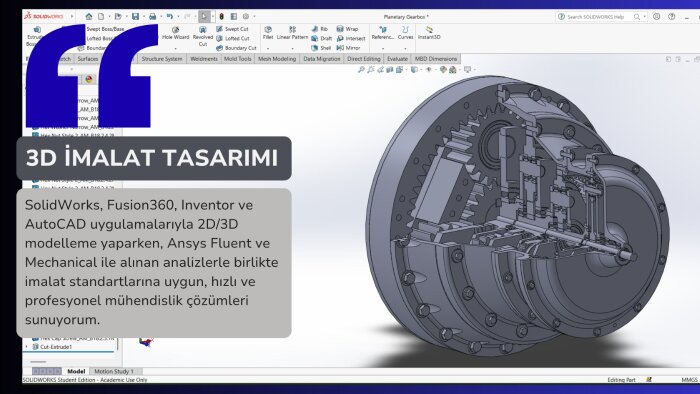
Task: Toggle Hide/Show Items eye icon
Action: (429, 70)
